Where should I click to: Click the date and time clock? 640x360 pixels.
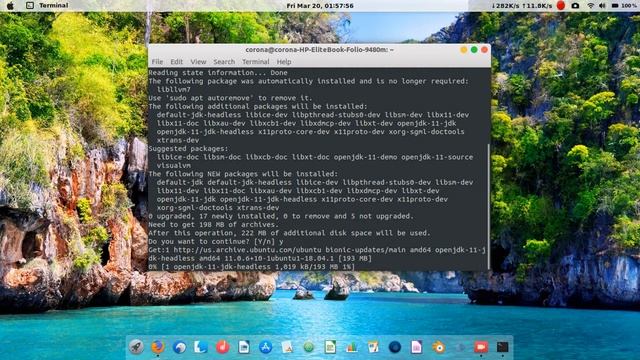tap(320, 6)
